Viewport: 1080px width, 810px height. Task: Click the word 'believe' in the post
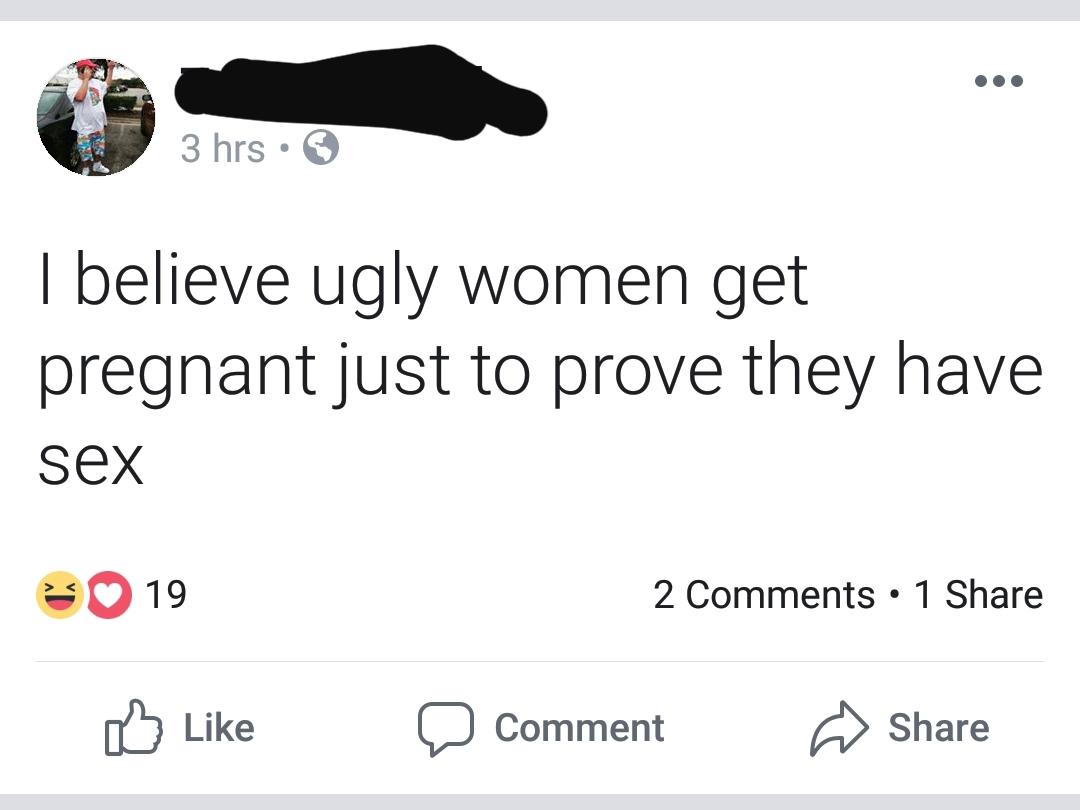pyautogui.click(x=183, y=279)
